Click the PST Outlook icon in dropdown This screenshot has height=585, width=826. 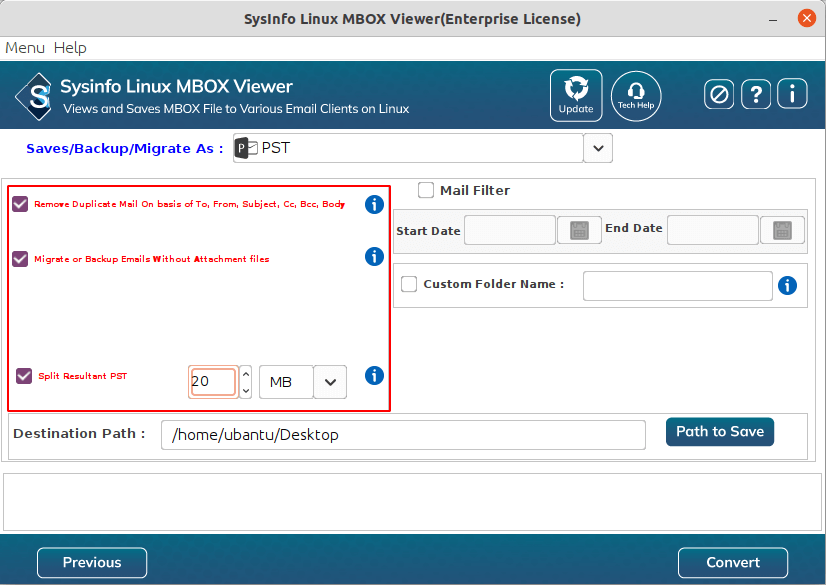pos(246,148)
